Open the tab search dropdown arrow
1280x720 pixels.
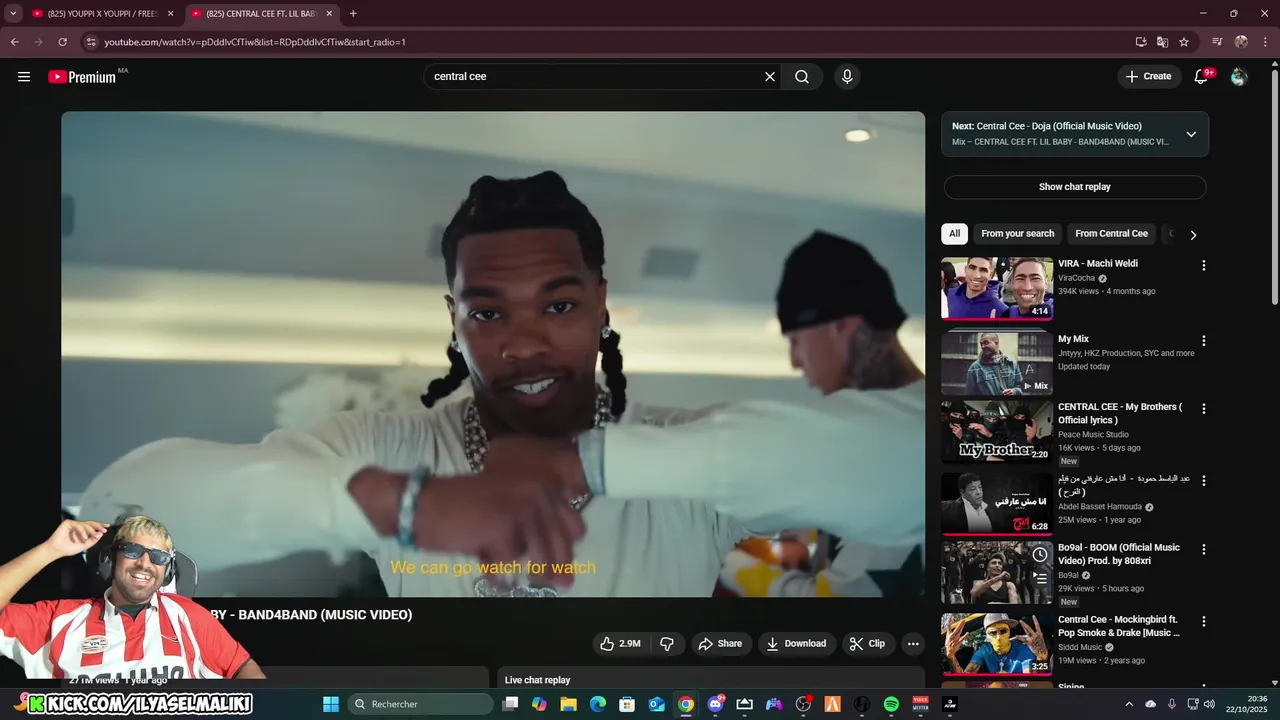coord(13,14)
